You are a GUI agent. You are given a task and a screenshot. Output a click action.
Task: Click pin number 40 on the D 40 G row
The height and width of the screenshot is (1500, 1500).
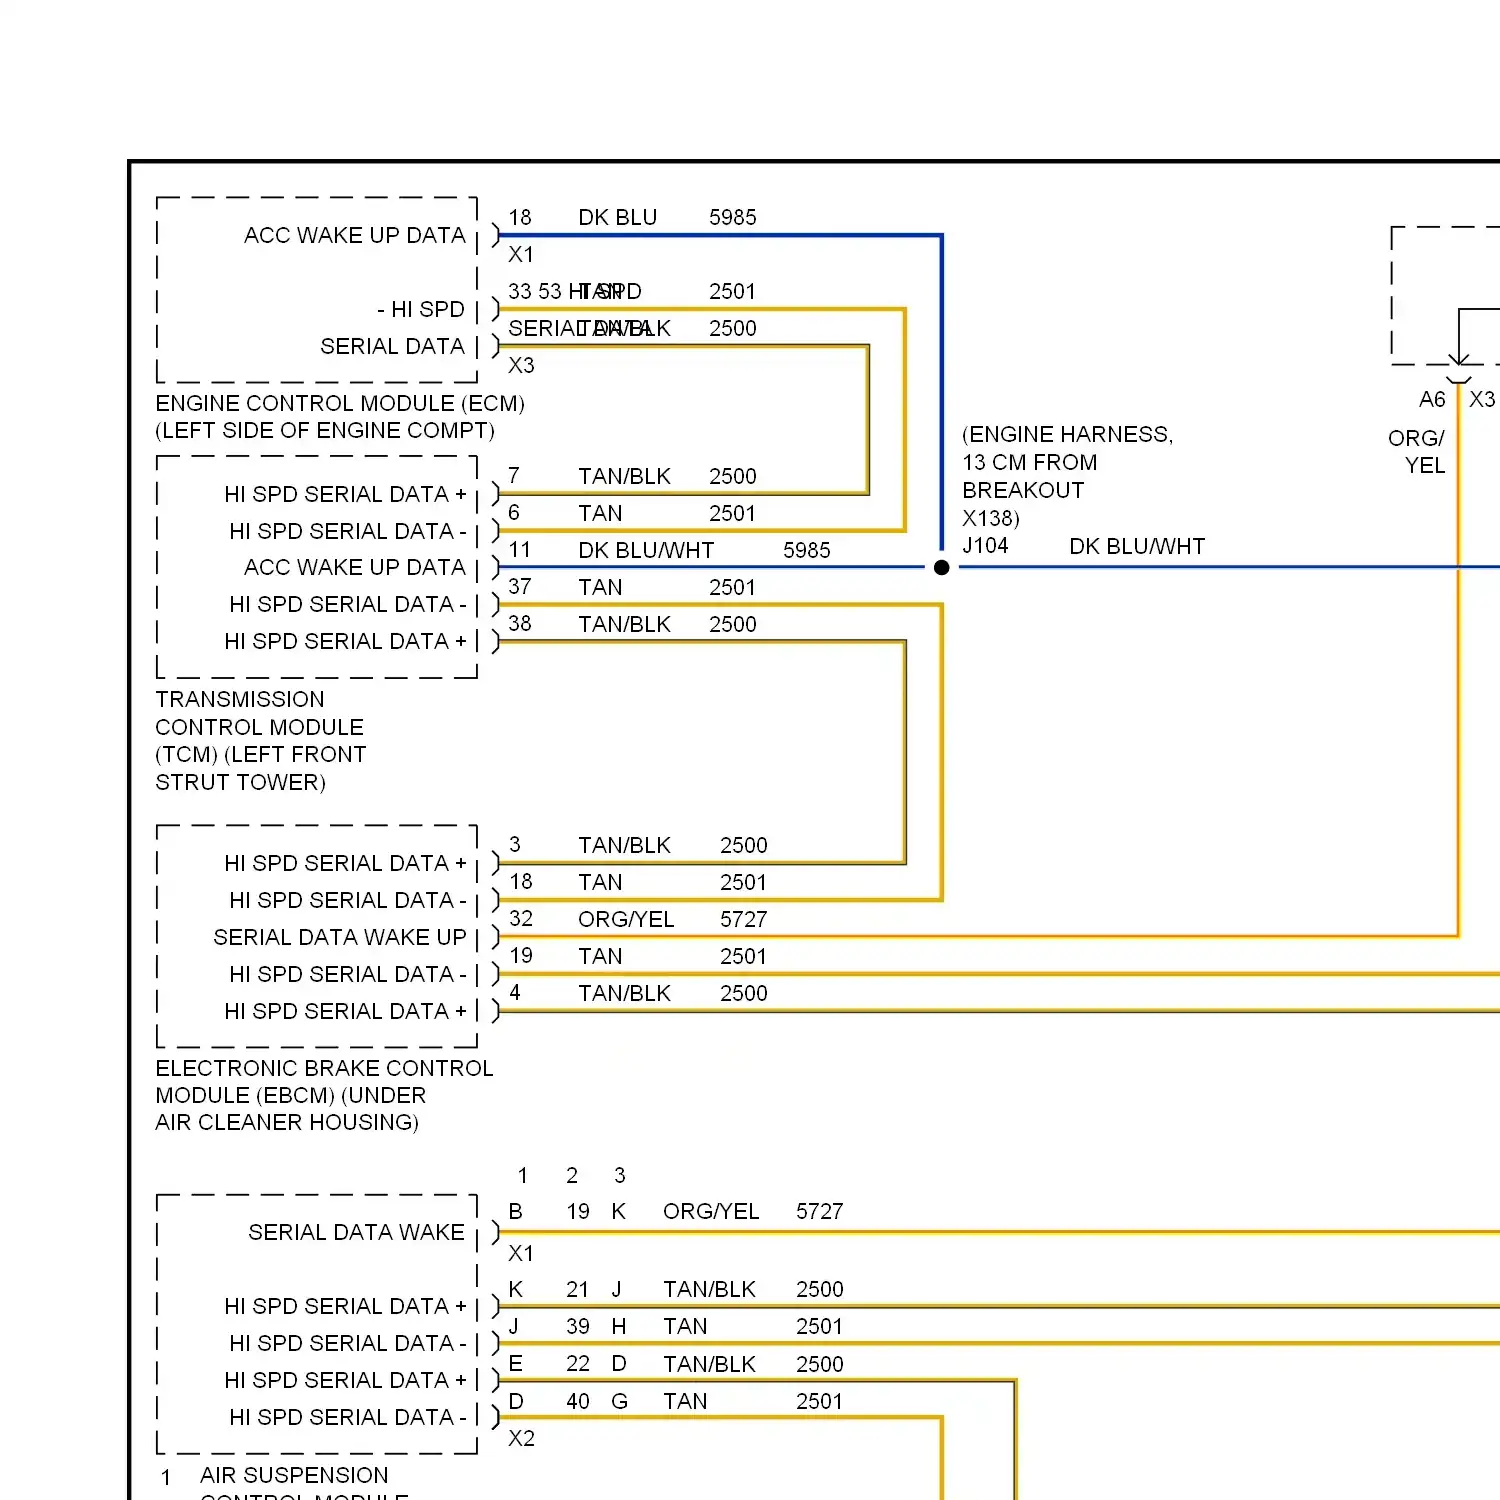578,1401
